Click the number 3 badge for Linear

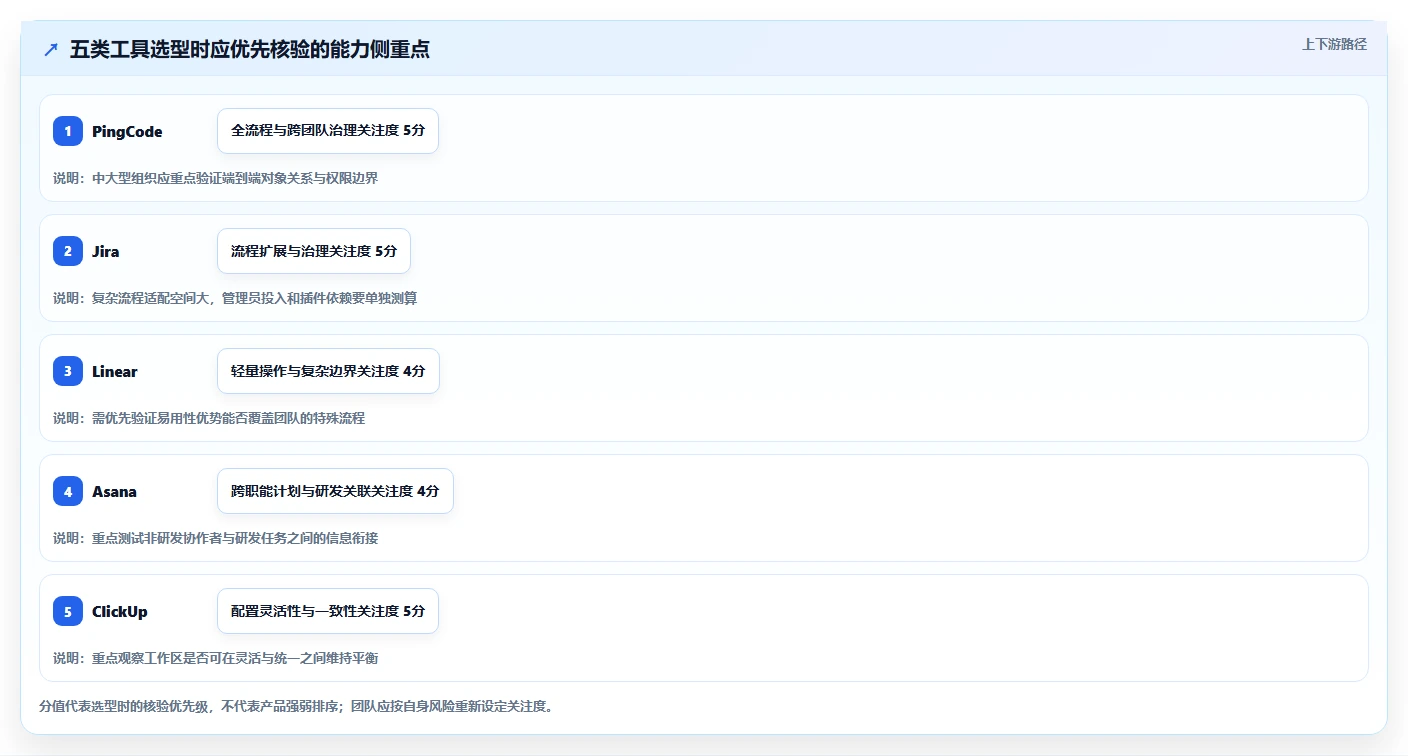pyautogui.click(x=68, y=371)
